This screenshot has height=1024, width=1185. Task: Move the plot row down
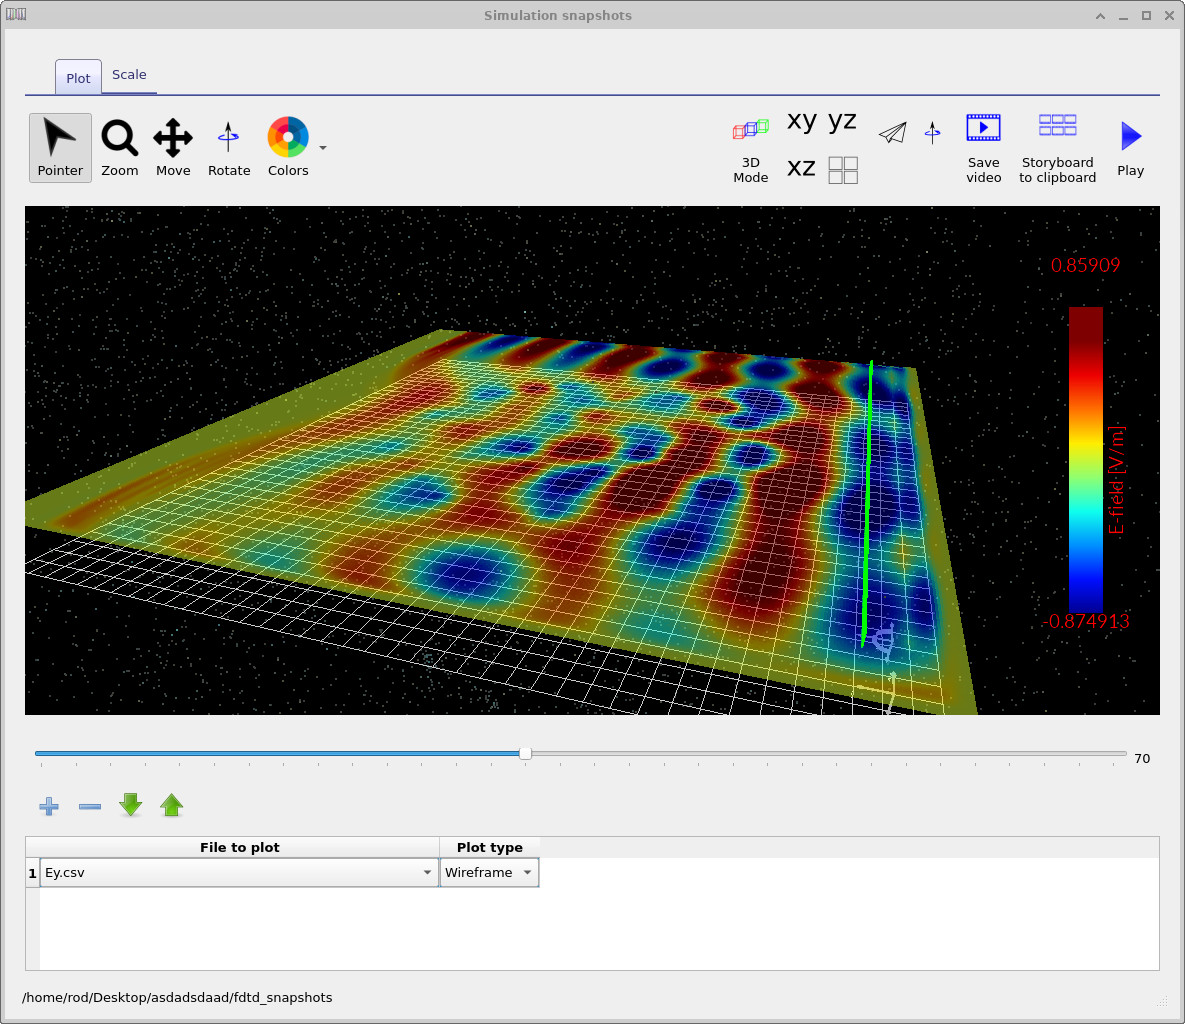coord(131,805)
